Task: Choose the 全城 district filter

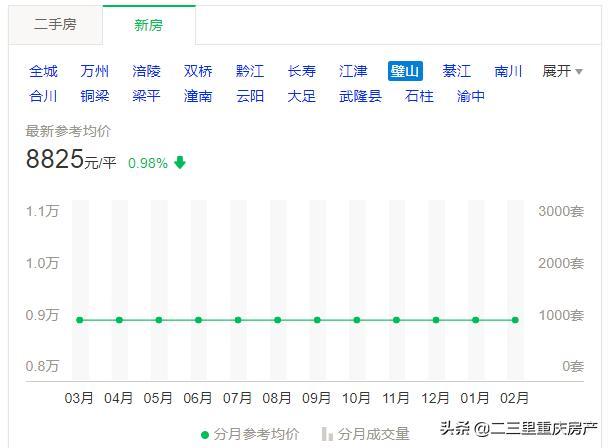Action: (x=43, y=71)
